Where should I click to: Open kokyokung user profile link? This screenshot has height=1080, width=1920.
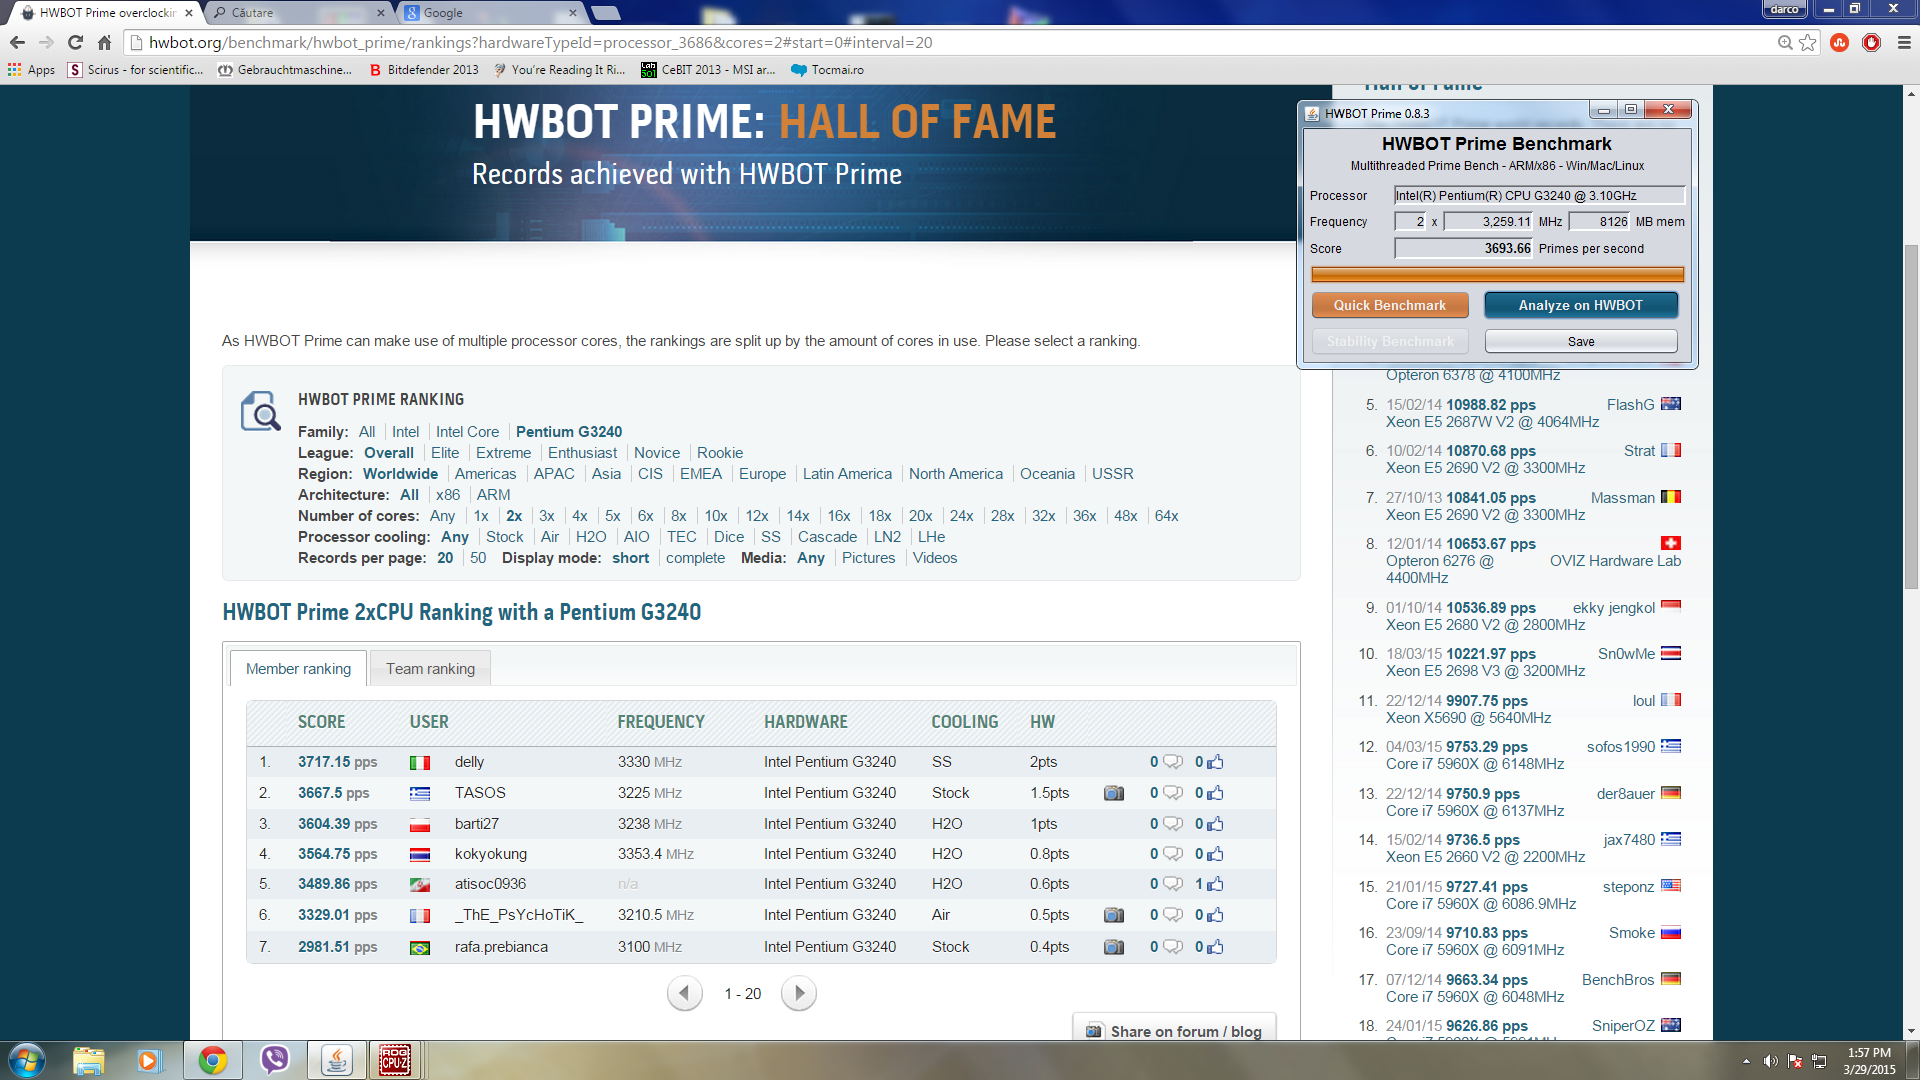pos(490,854)
